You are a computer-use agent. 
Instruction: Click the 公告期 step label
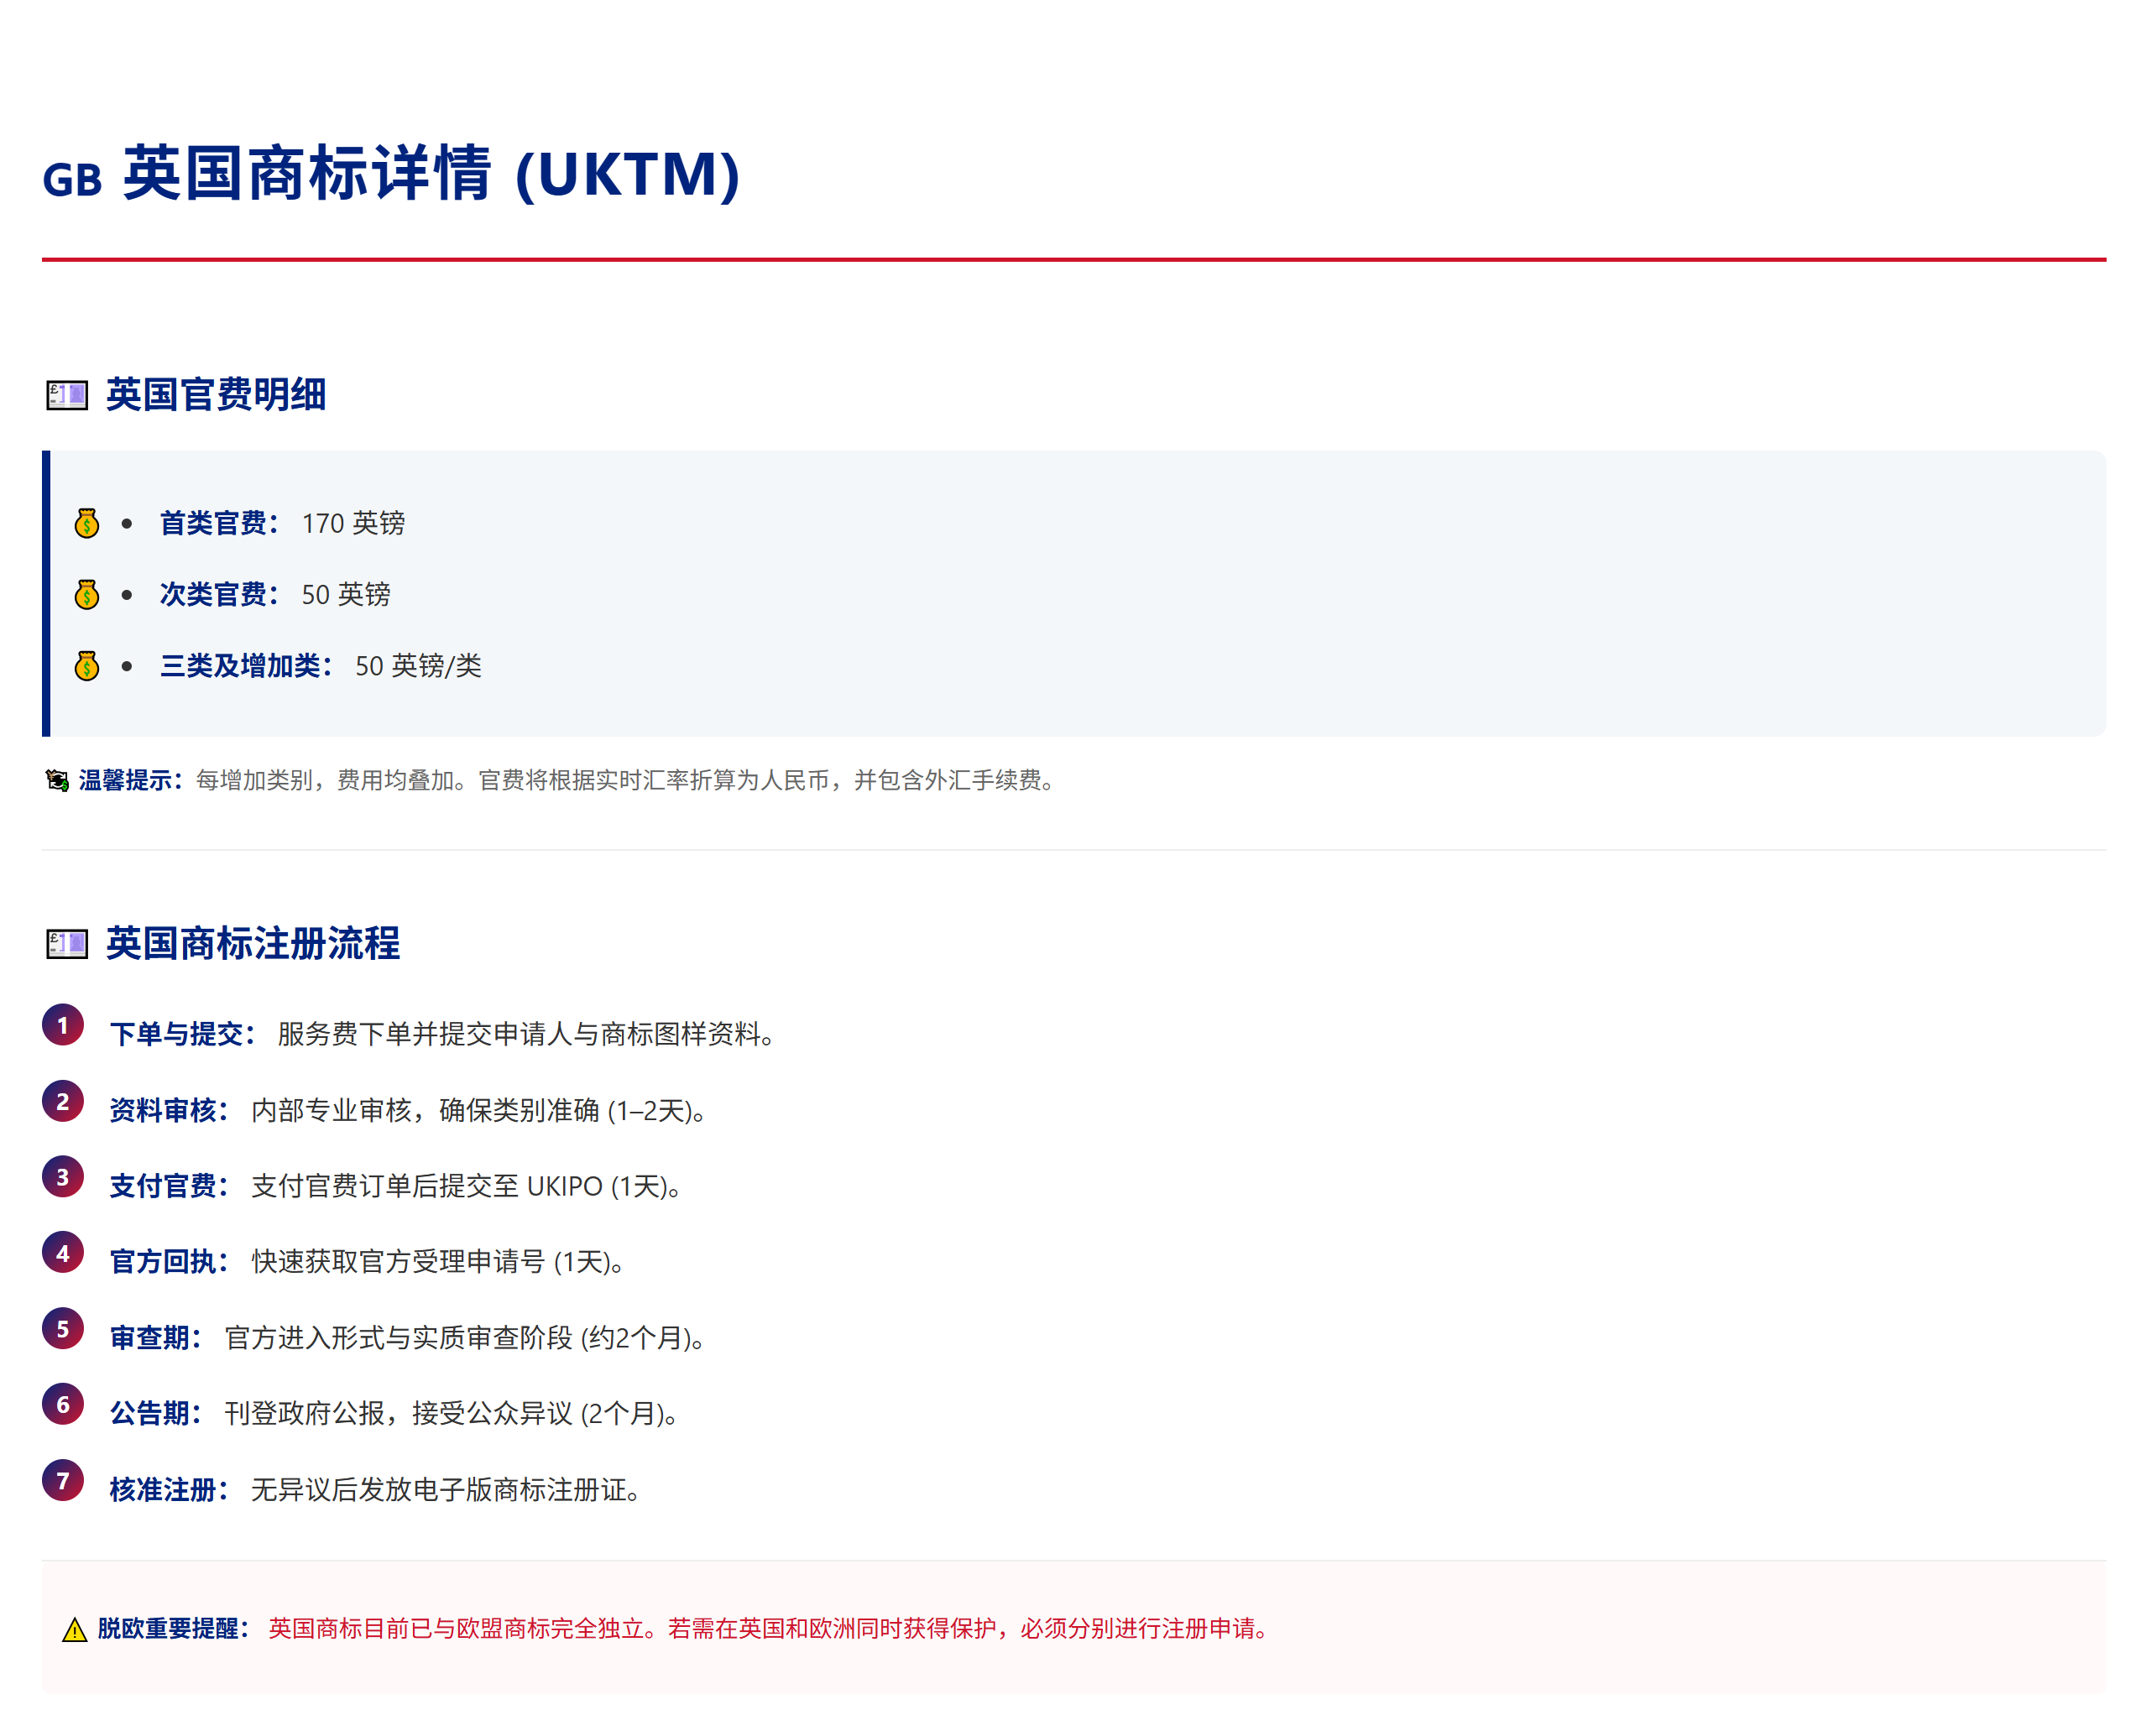pyautogui.click(x=156, y=1415)
